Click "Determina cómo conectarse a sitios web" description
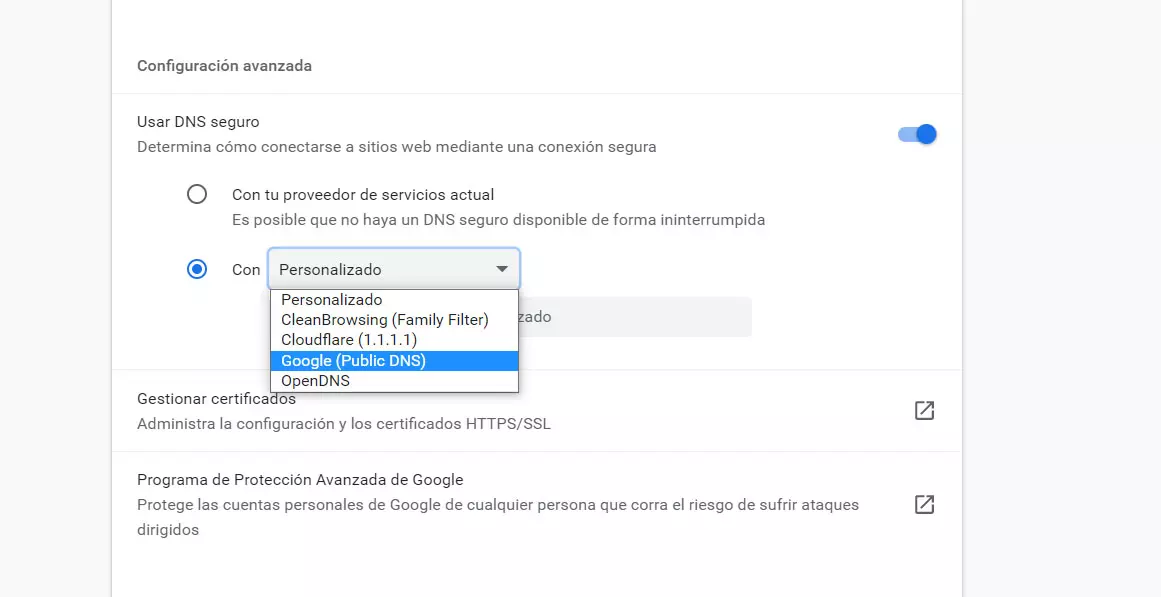This screenshot has height=597, width=1161. tap(397, 147)
